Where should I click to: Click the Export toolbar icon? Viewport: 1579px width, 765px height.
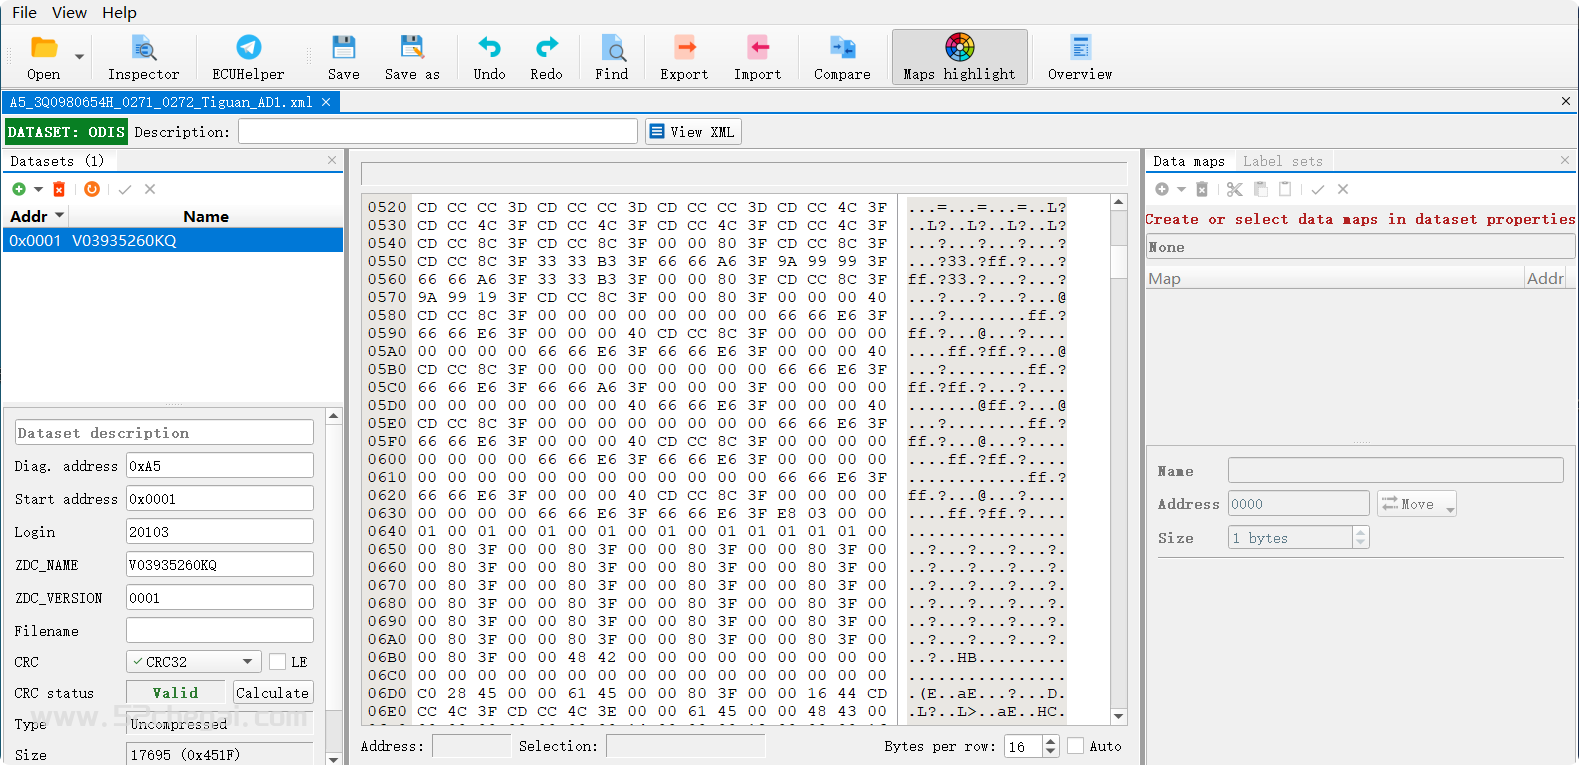point(684,57)
